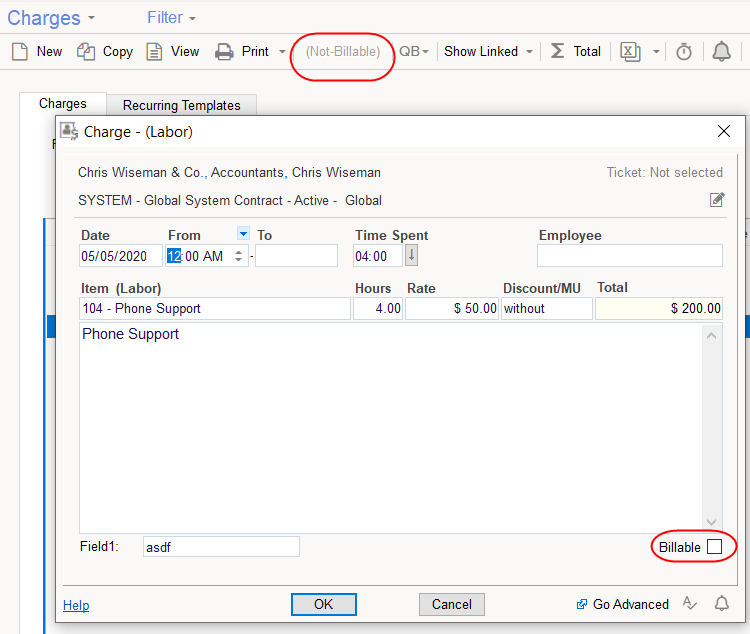Click the Excel export icon
Screen dimensions: 750x634
click(630, 52)
